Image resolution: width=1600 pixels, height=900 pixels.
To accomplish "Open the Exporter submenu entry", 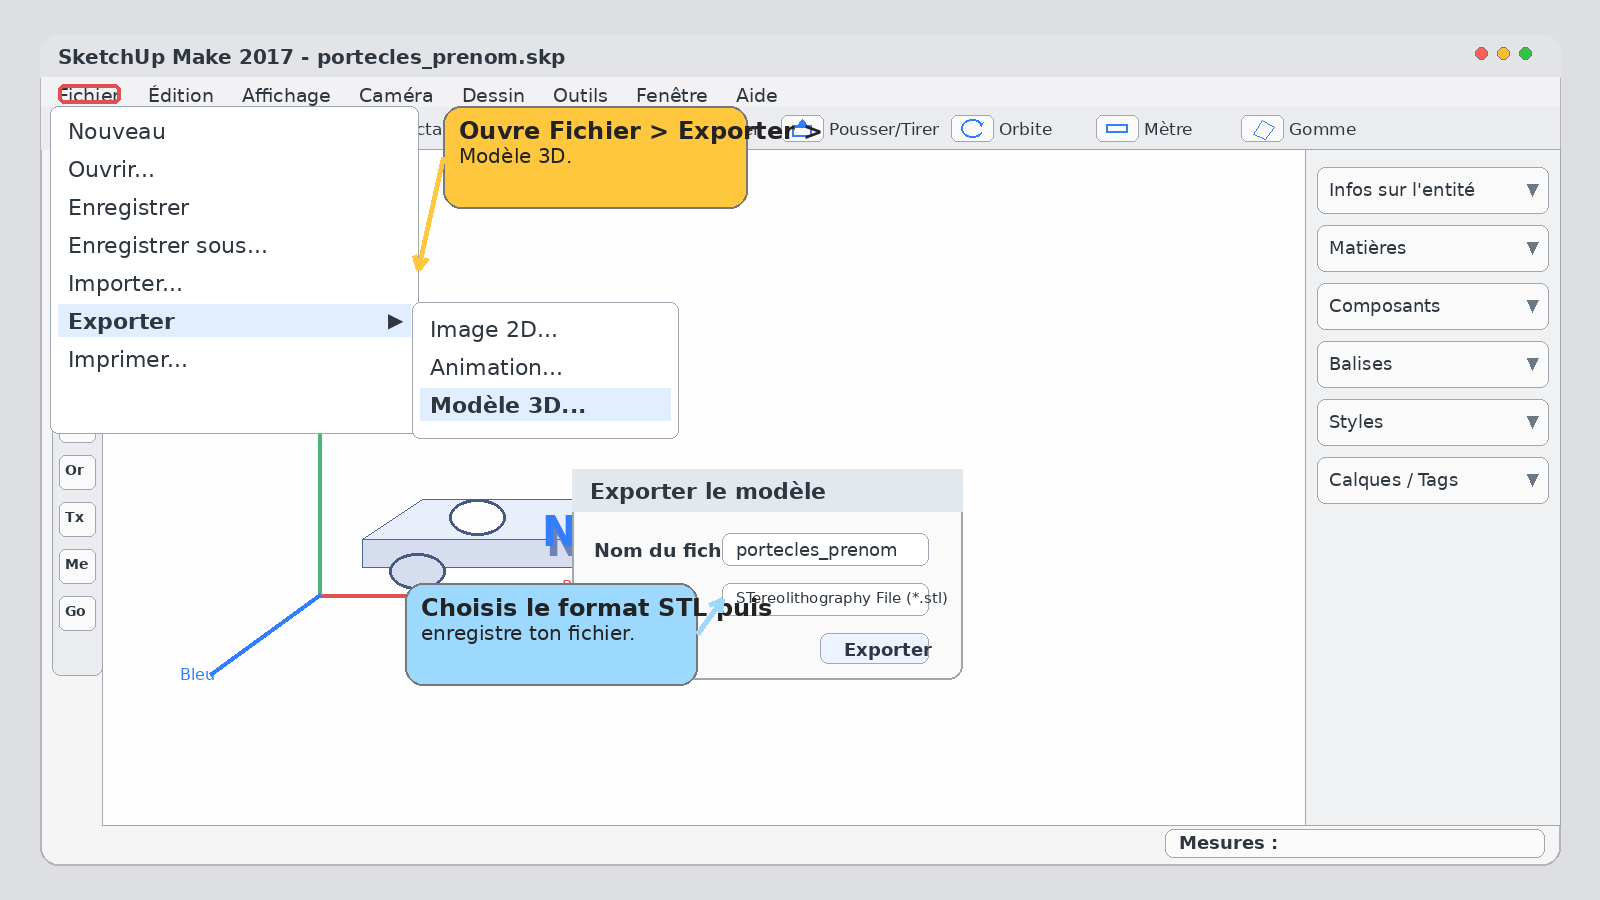I will [234, 321].
